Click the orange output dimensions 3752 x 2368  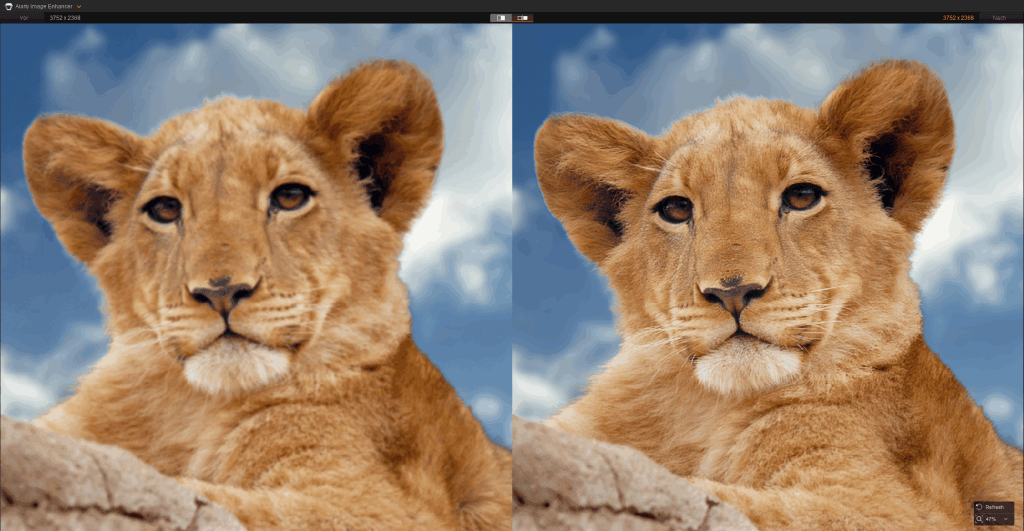pos(958,18)
